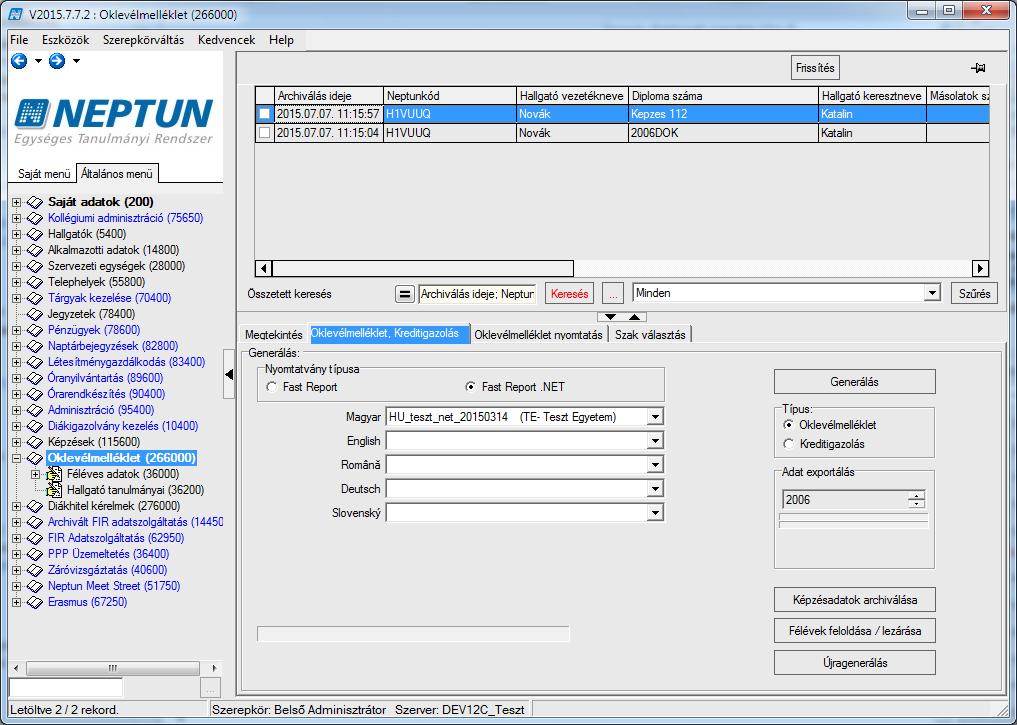1017x725 pixels.
Task: Collapse the Oklevélmelléklet tree node
Action: click(16, 458)
